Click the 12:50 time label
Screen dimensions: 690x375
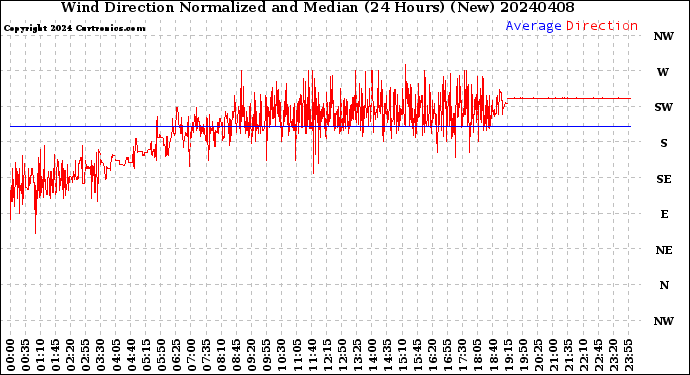coord(342,355)
